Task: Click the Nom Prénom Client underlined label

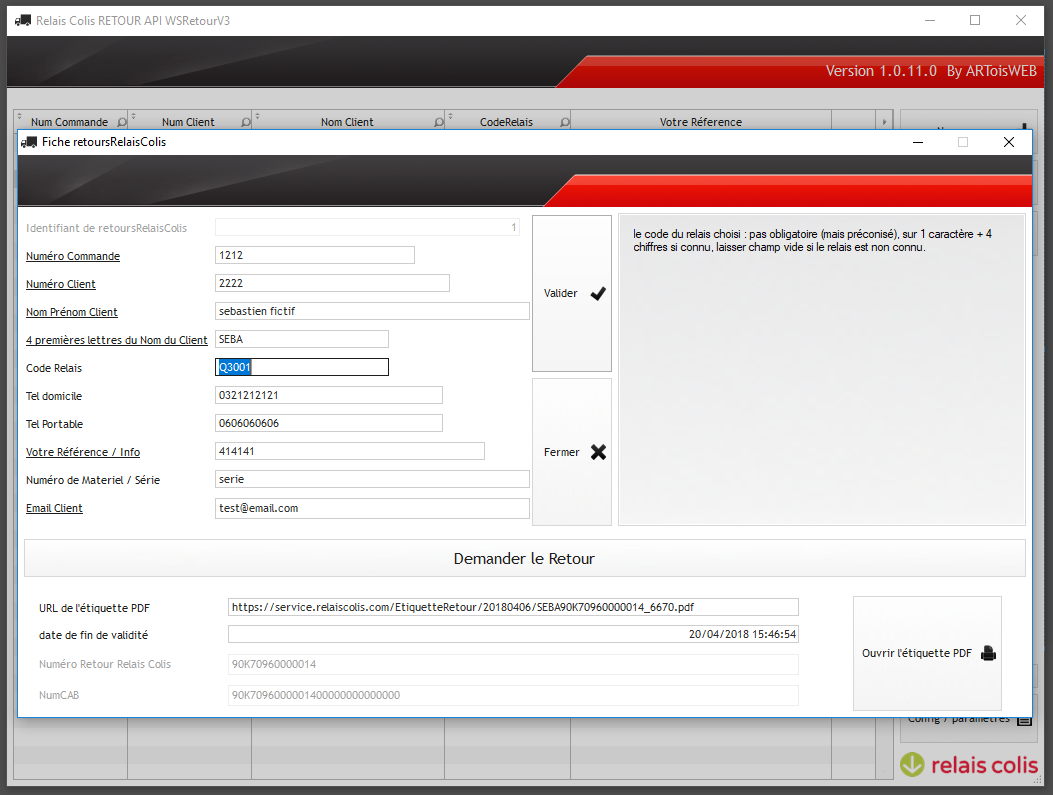Action: (x=71, y=312)
